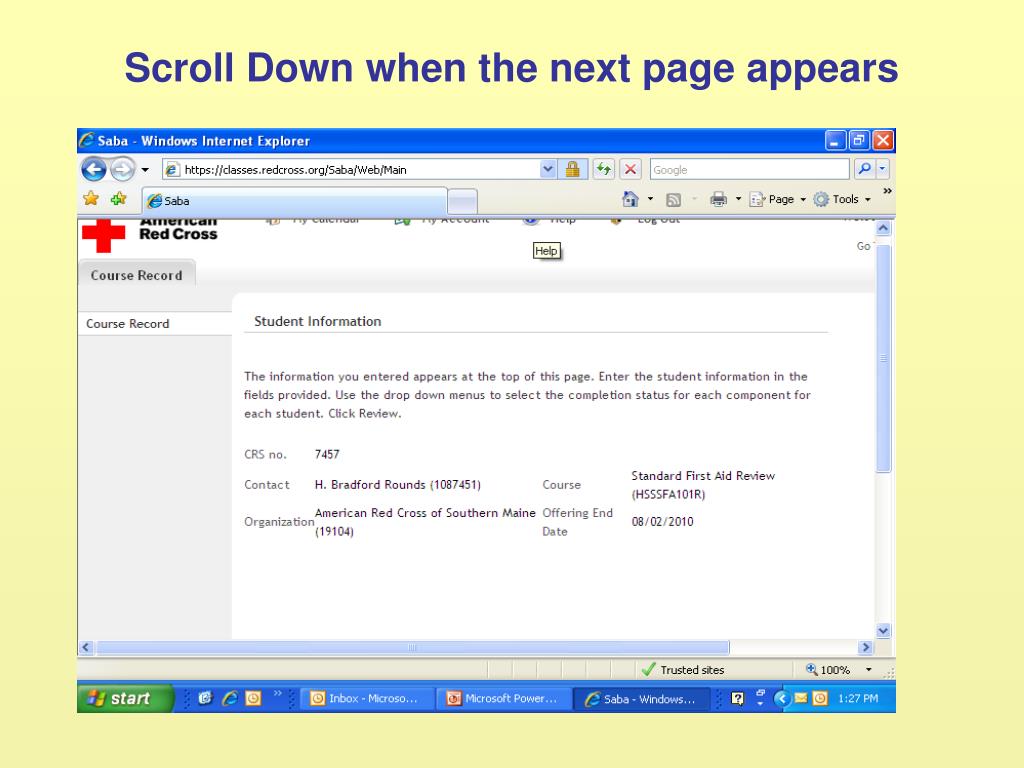
Task: Click contact H. Bradford Rounds (1087451)
Action: pyautogui.click(x=398, y=485)
